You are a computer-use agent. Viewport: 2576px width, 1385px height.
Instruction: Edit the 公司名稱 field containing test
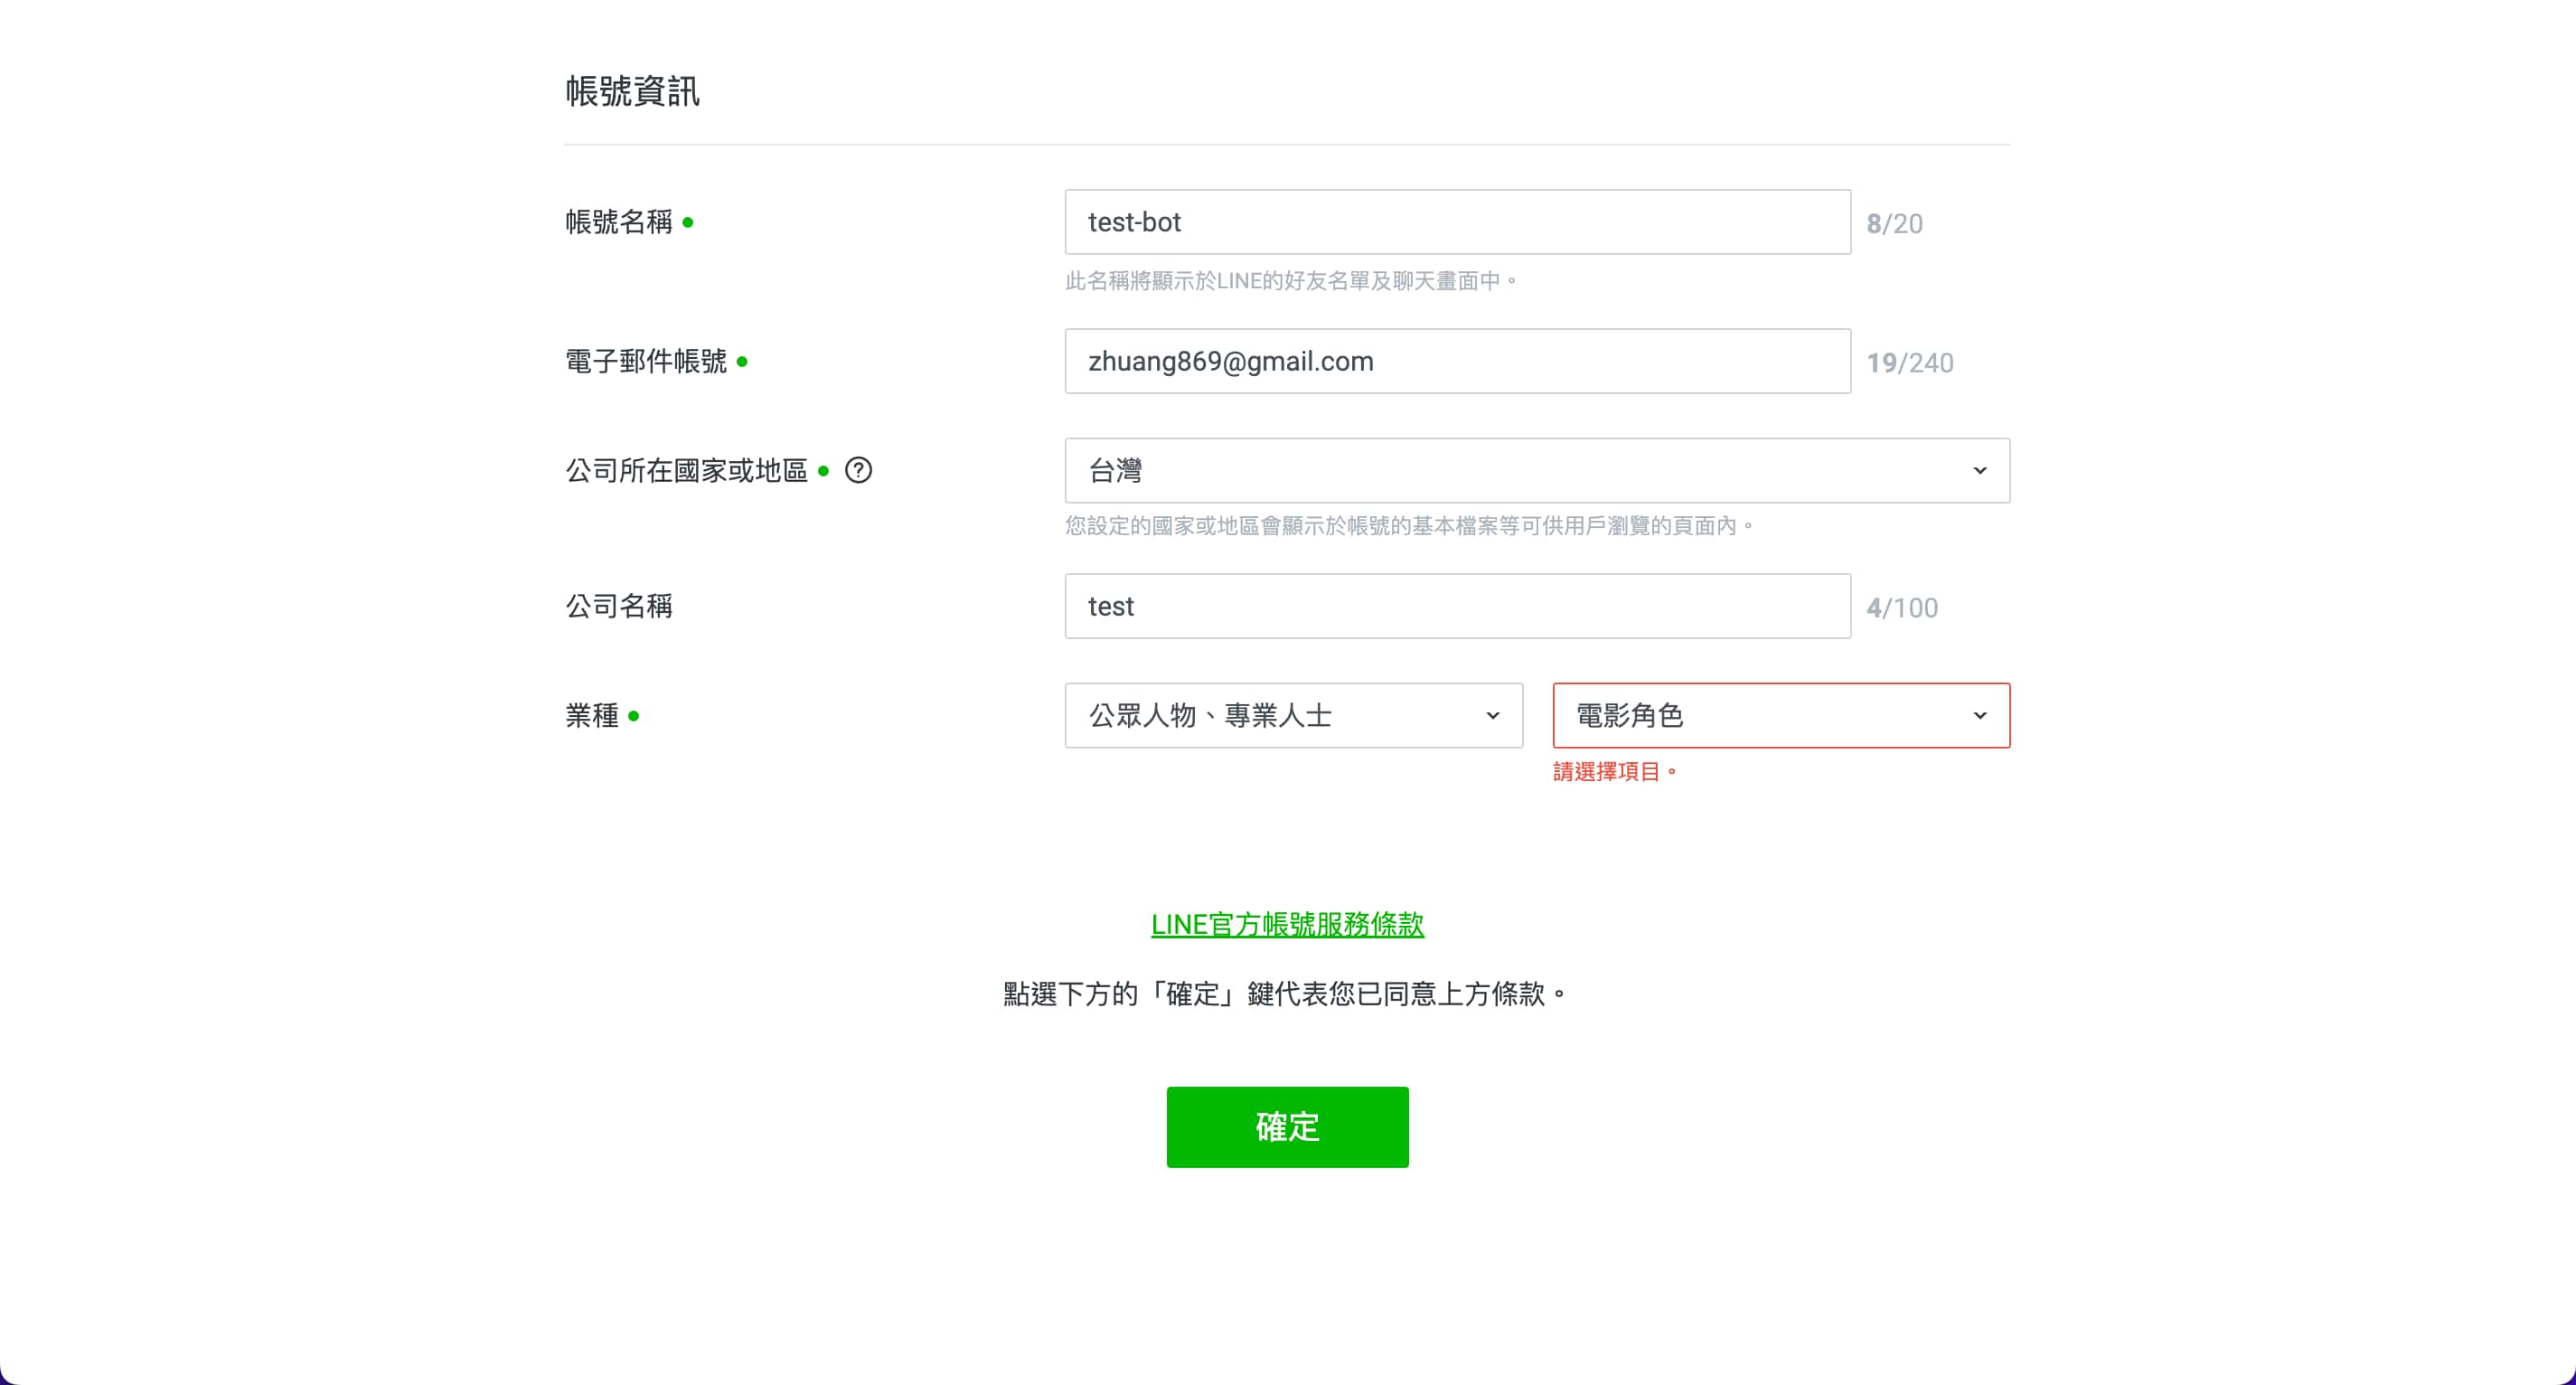tap(1457, 606)
